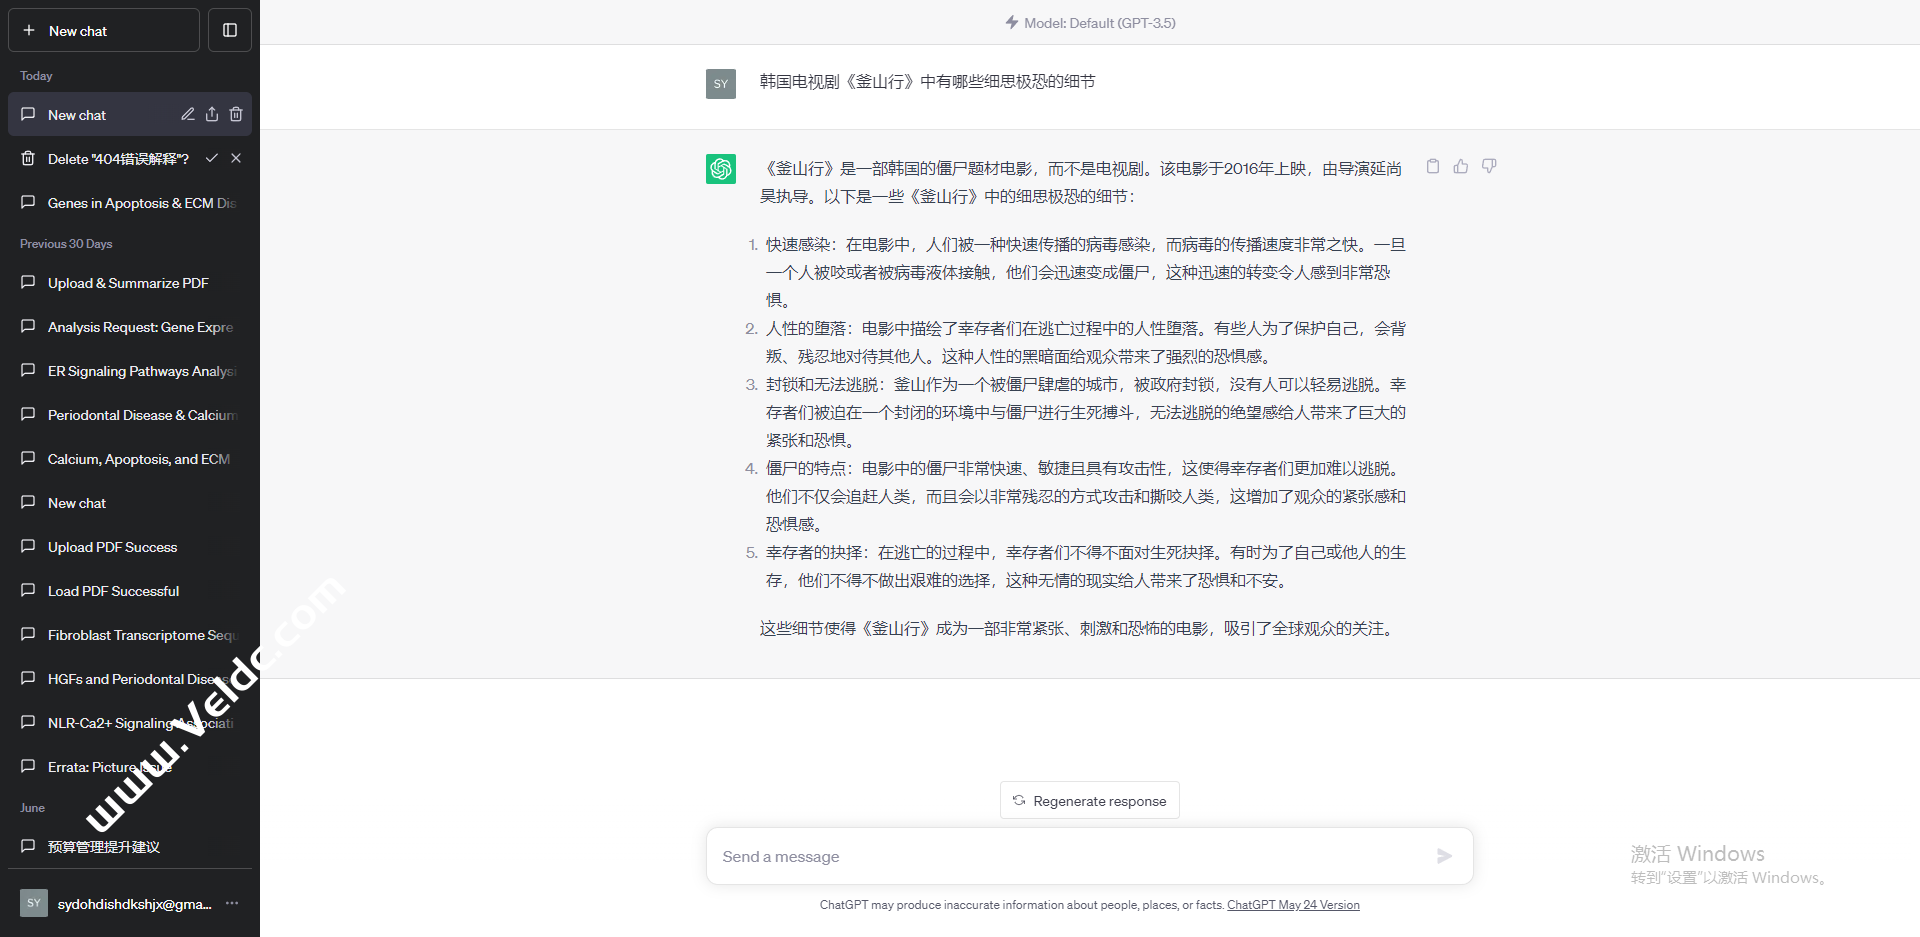
Task: Click the trash icon on New chat
Action: [236, 115]
